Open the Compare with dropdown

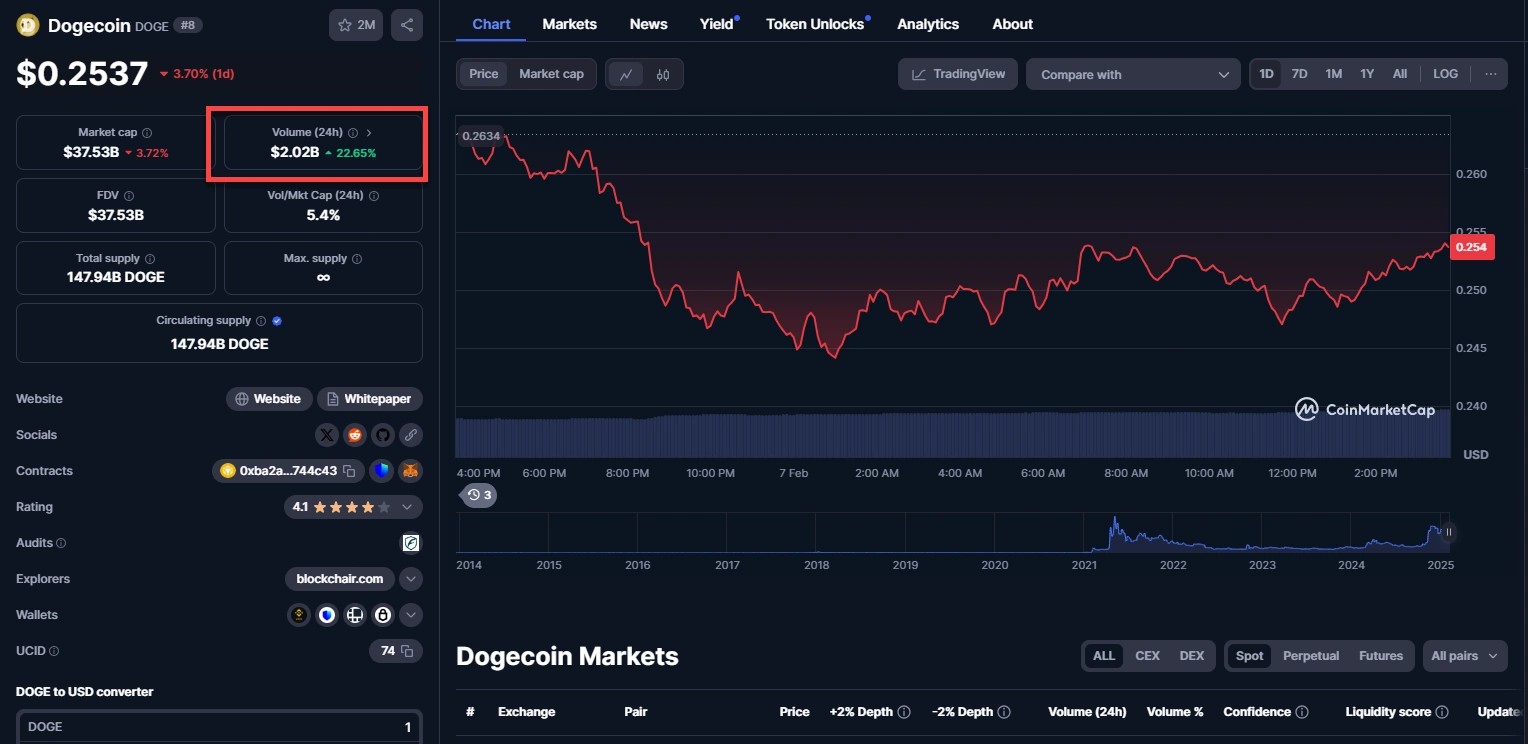tap(1133, 75)
